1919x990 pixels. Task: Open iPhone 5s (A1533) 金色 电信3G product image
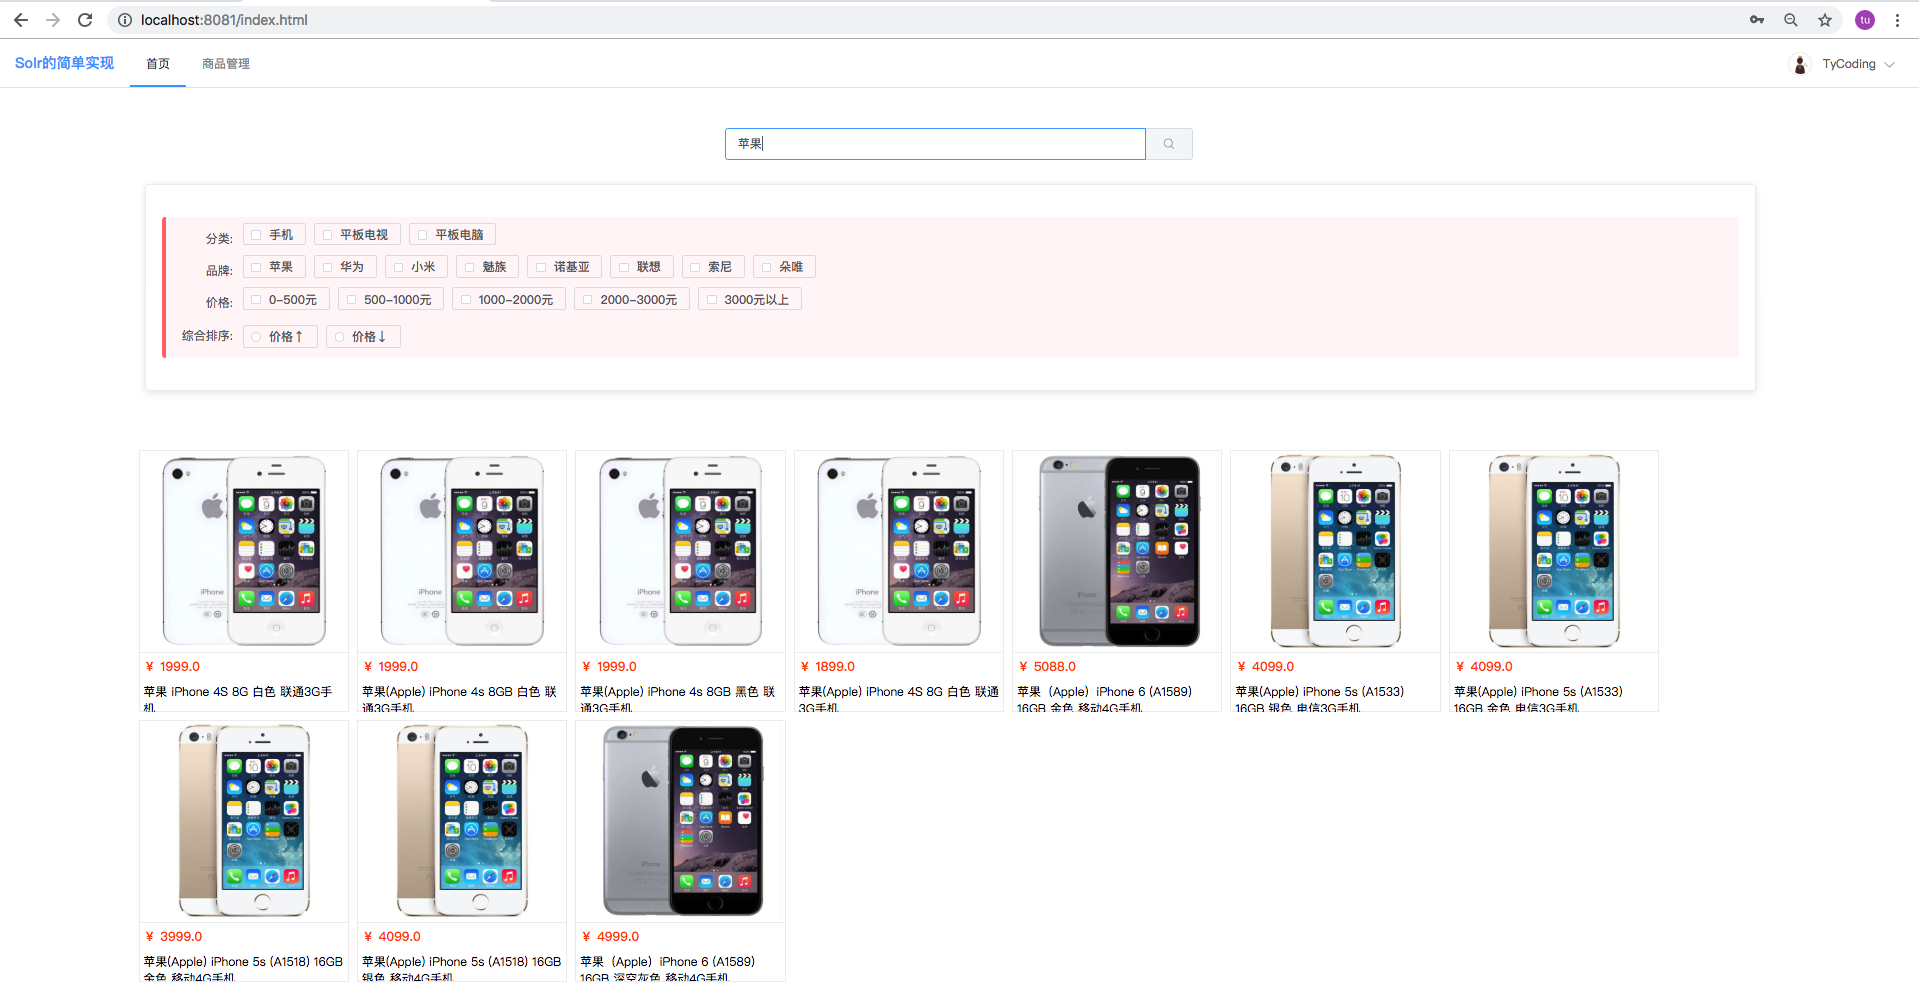pos(1554,551)
